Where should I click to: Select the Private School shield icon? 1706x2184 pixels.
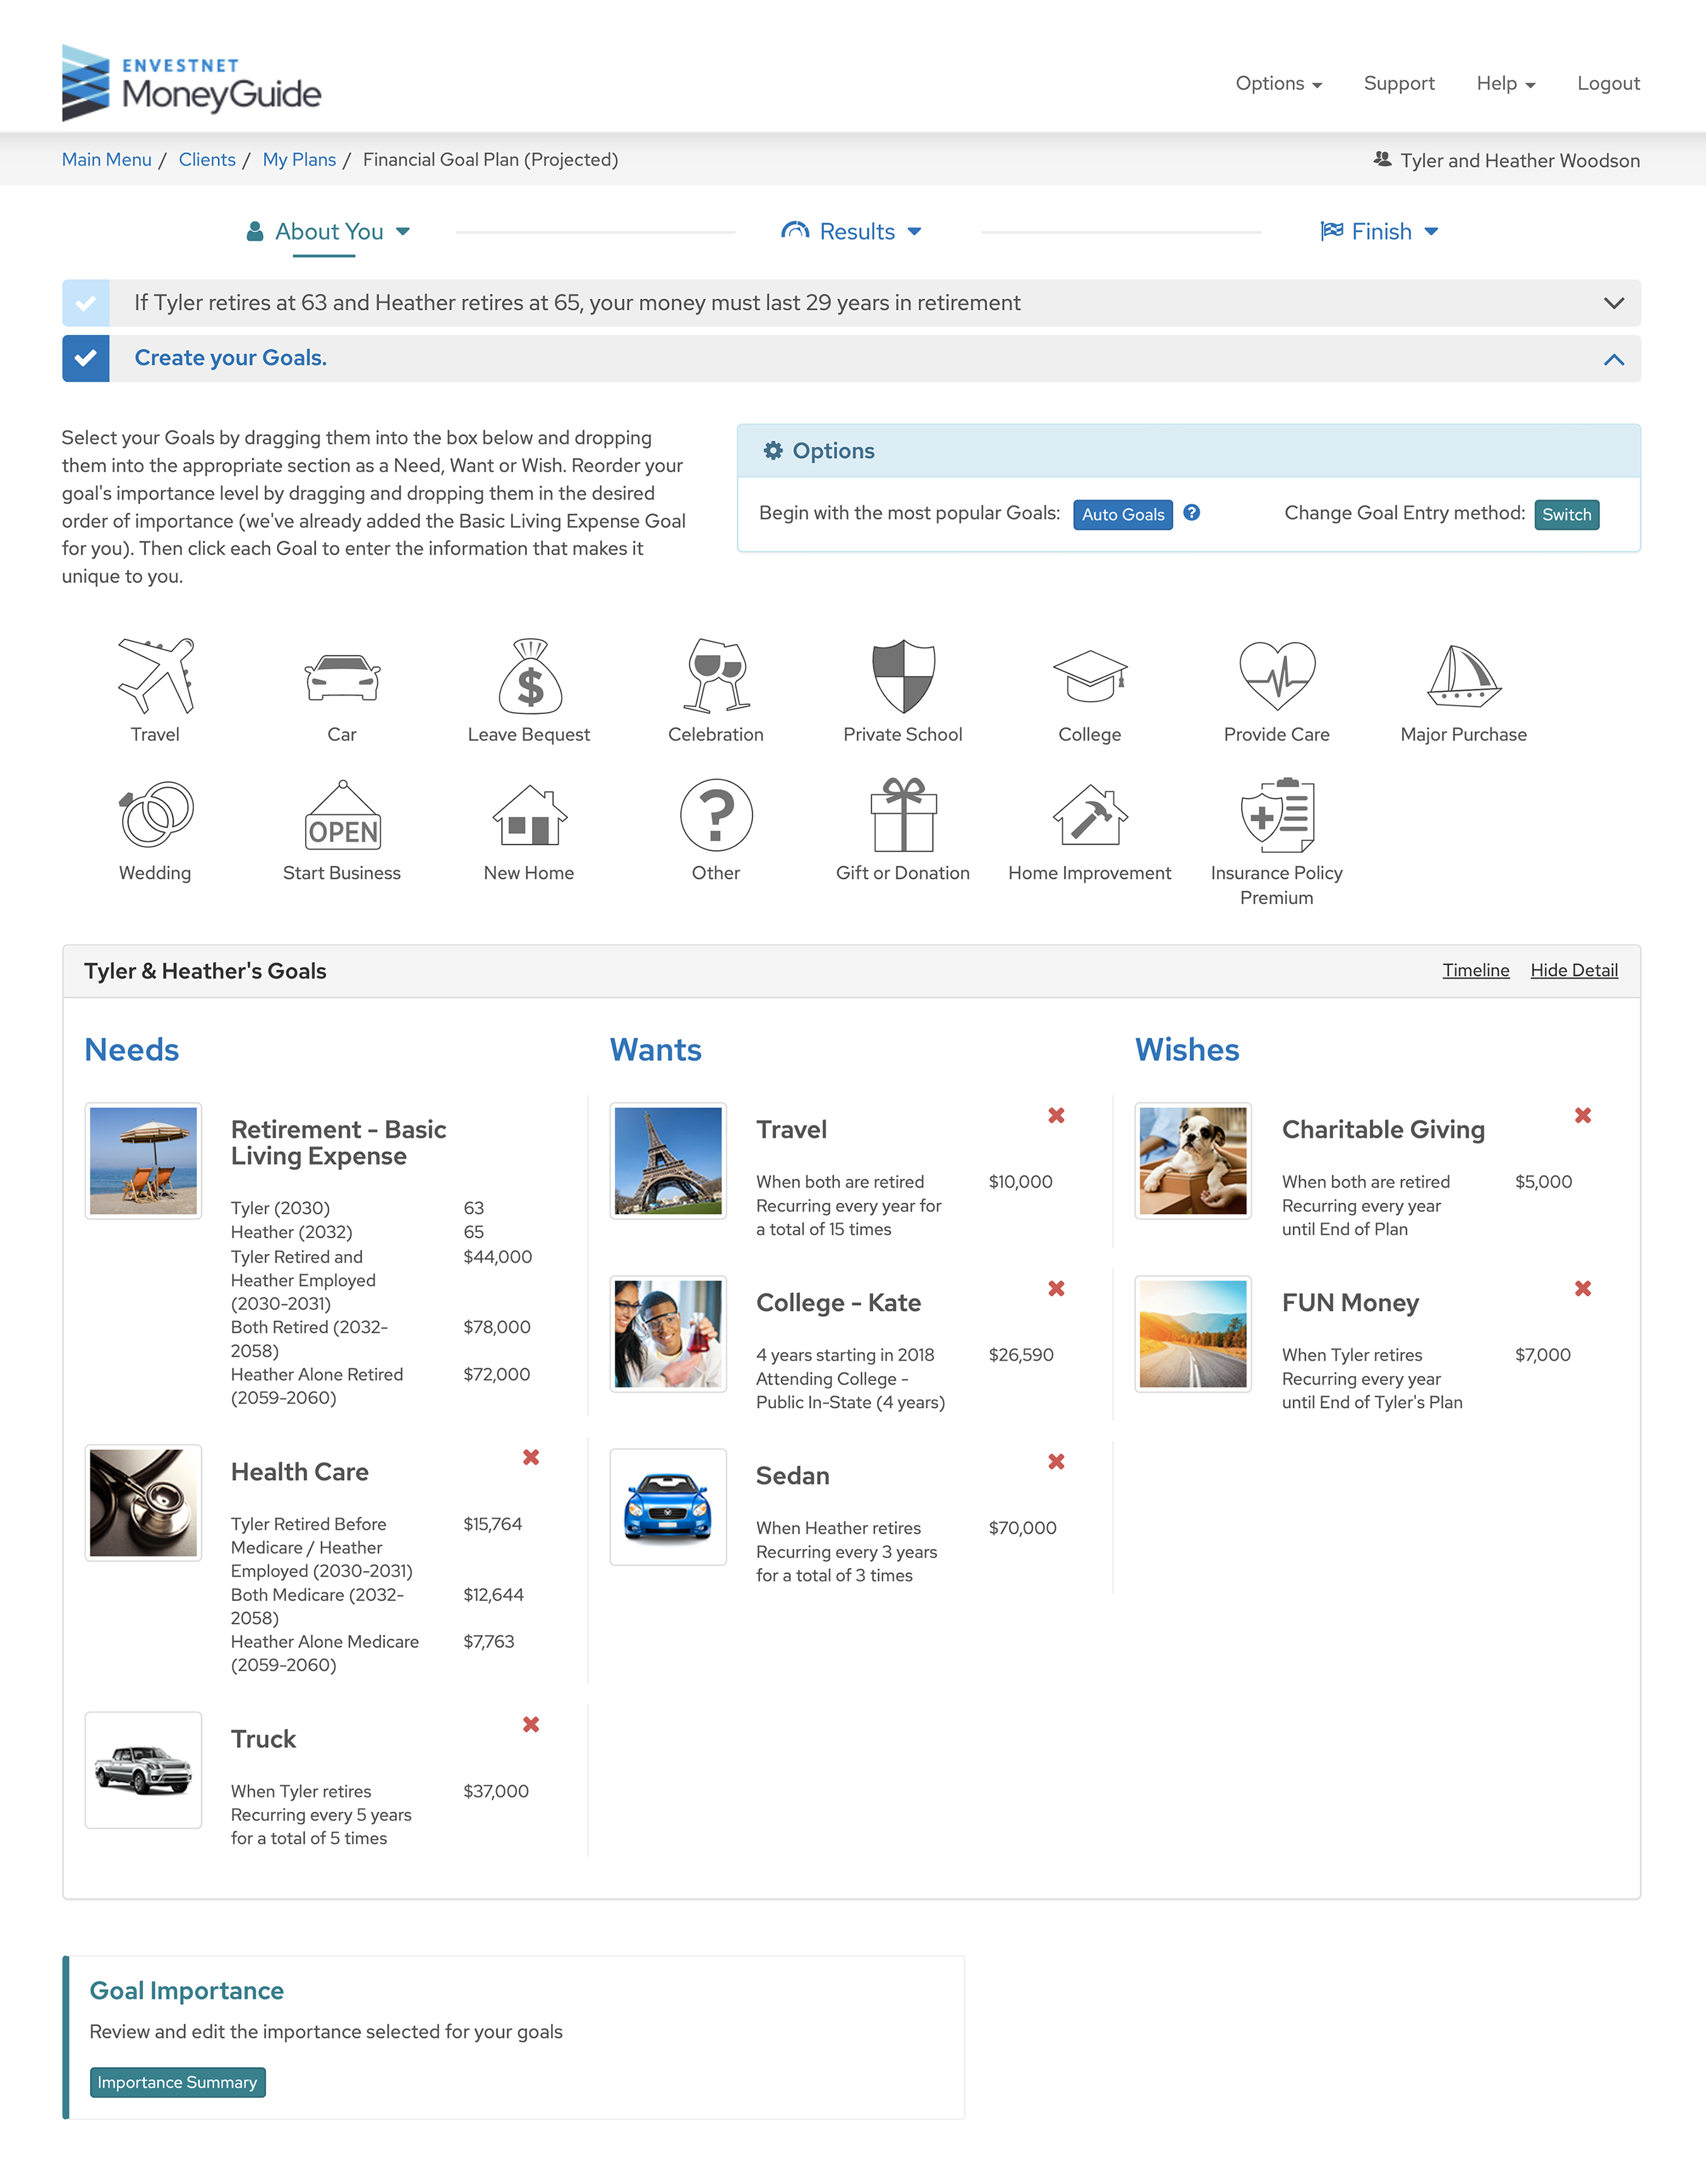pyautogui.click(x=903, y=676)
